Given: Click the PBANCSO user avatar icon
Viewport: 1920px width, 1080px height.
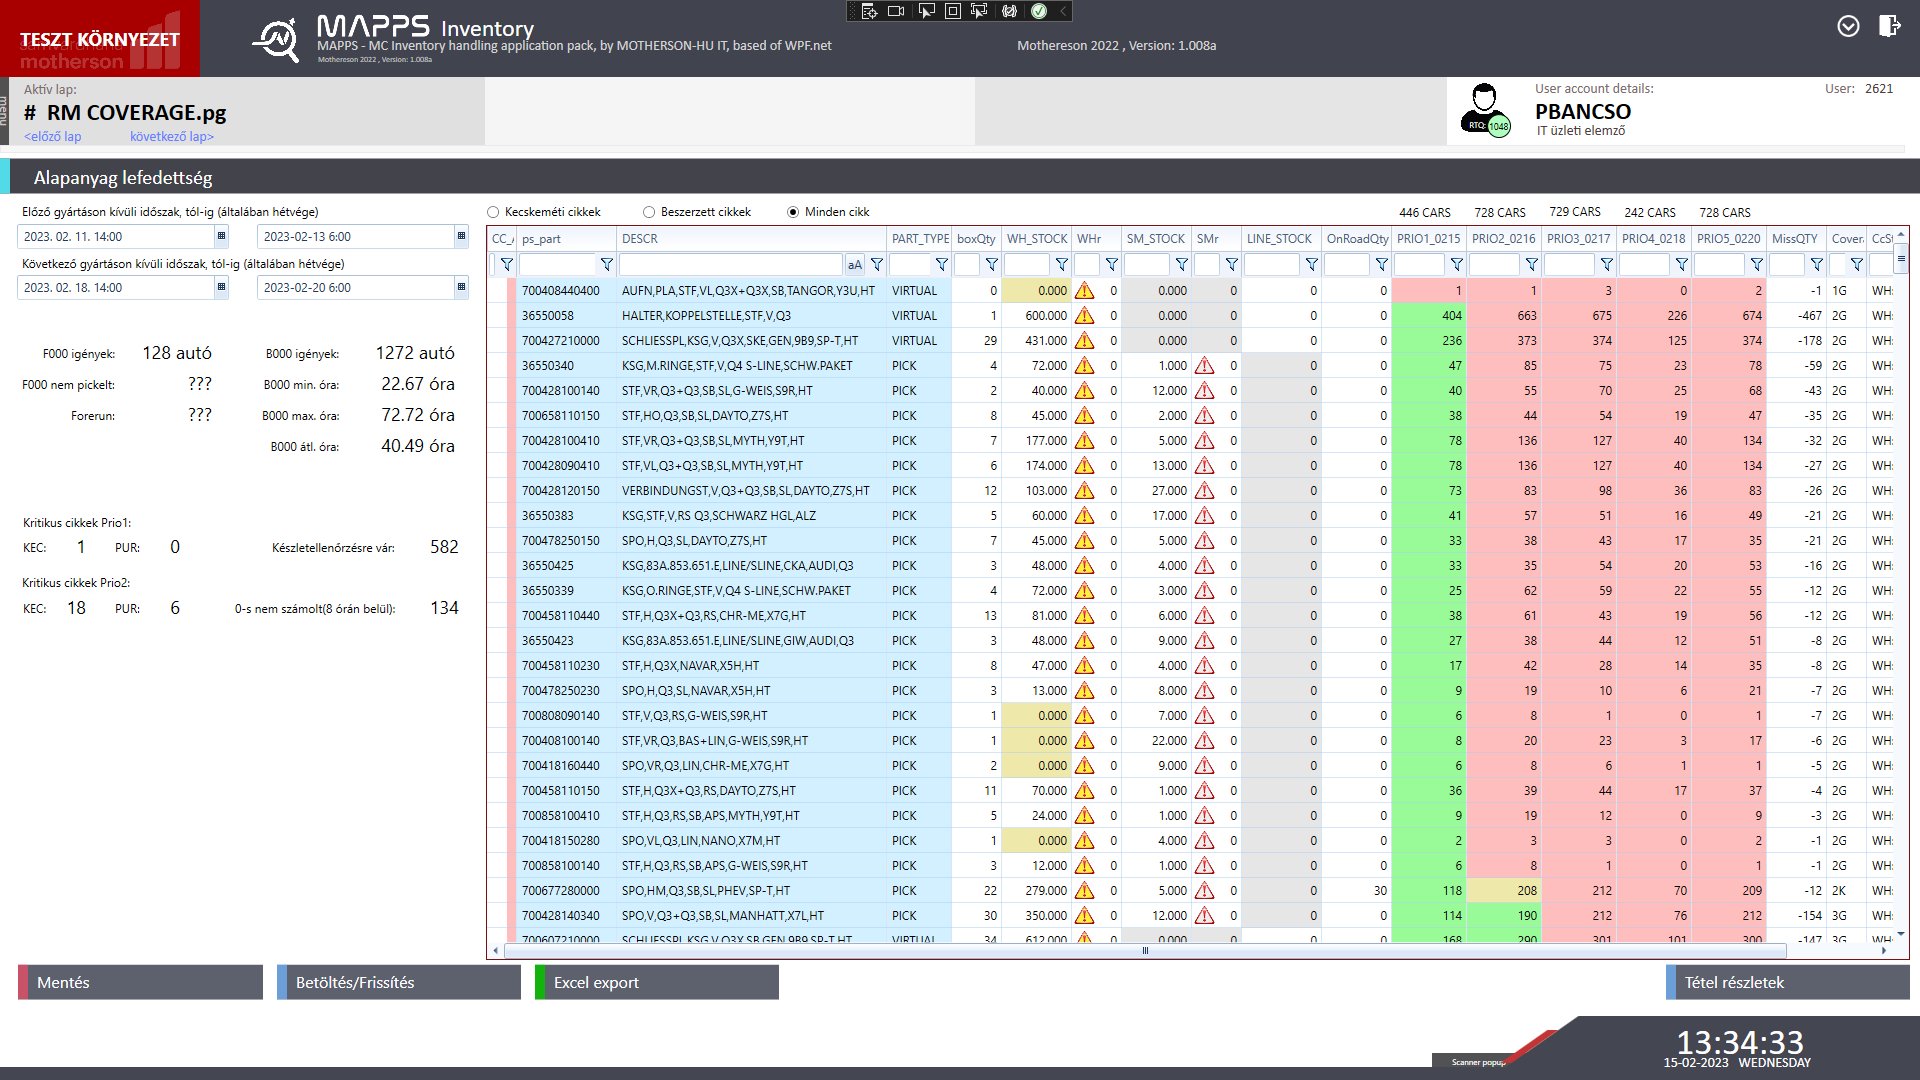Looking at the screenshot, I should [1484, 110].
